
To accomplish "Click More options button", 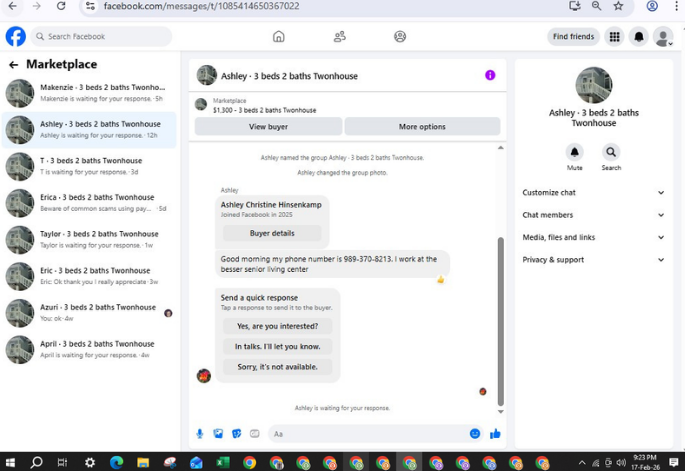I will tap(422, 127).
